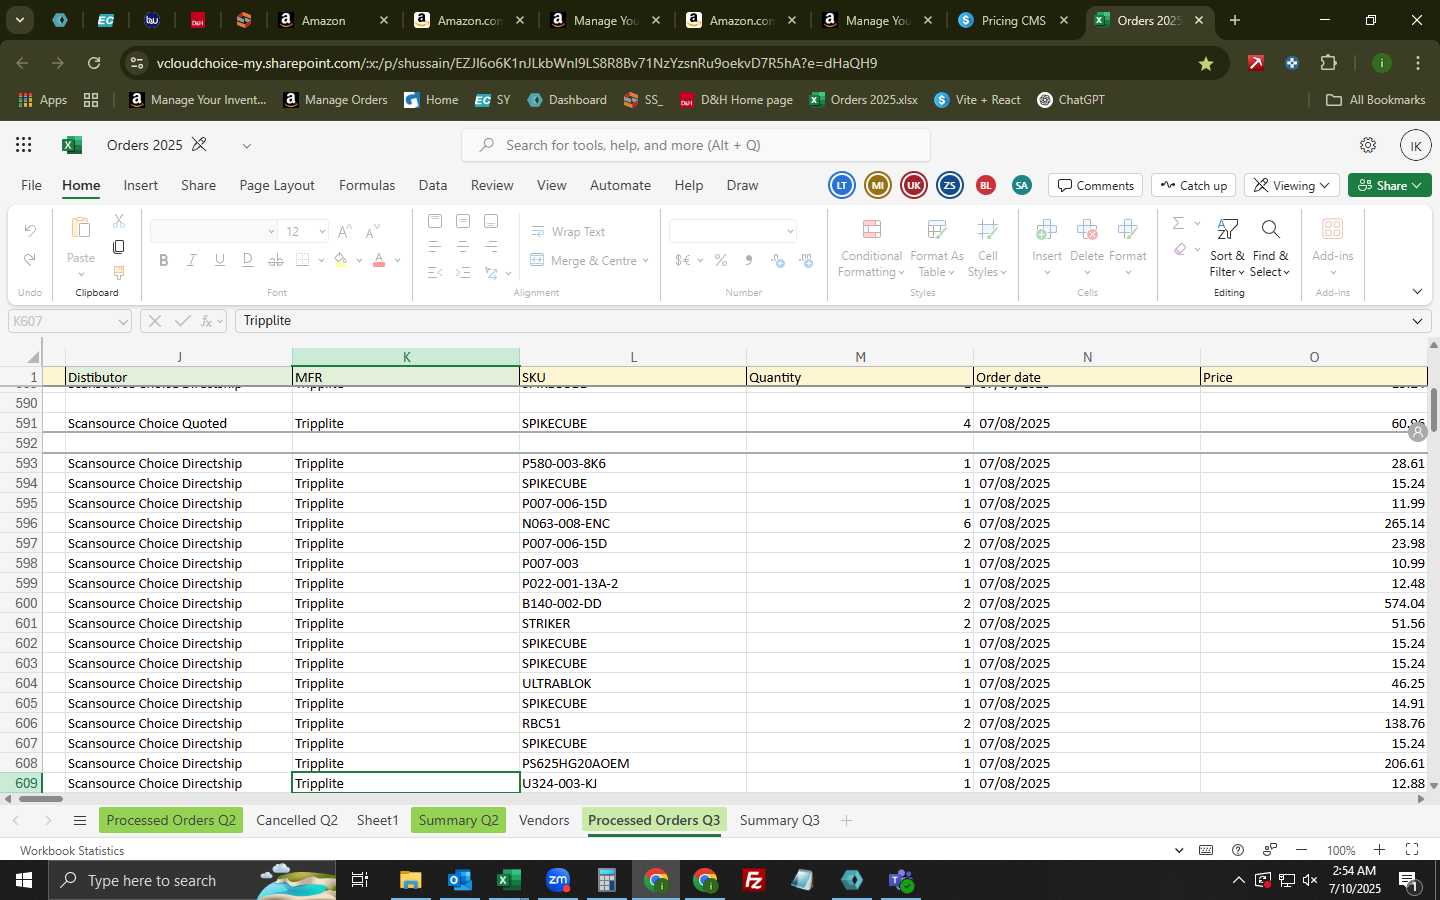Screen dimensions: 1440x900
Task: Click the Percent style icon
Action: (x=720, y=260)
